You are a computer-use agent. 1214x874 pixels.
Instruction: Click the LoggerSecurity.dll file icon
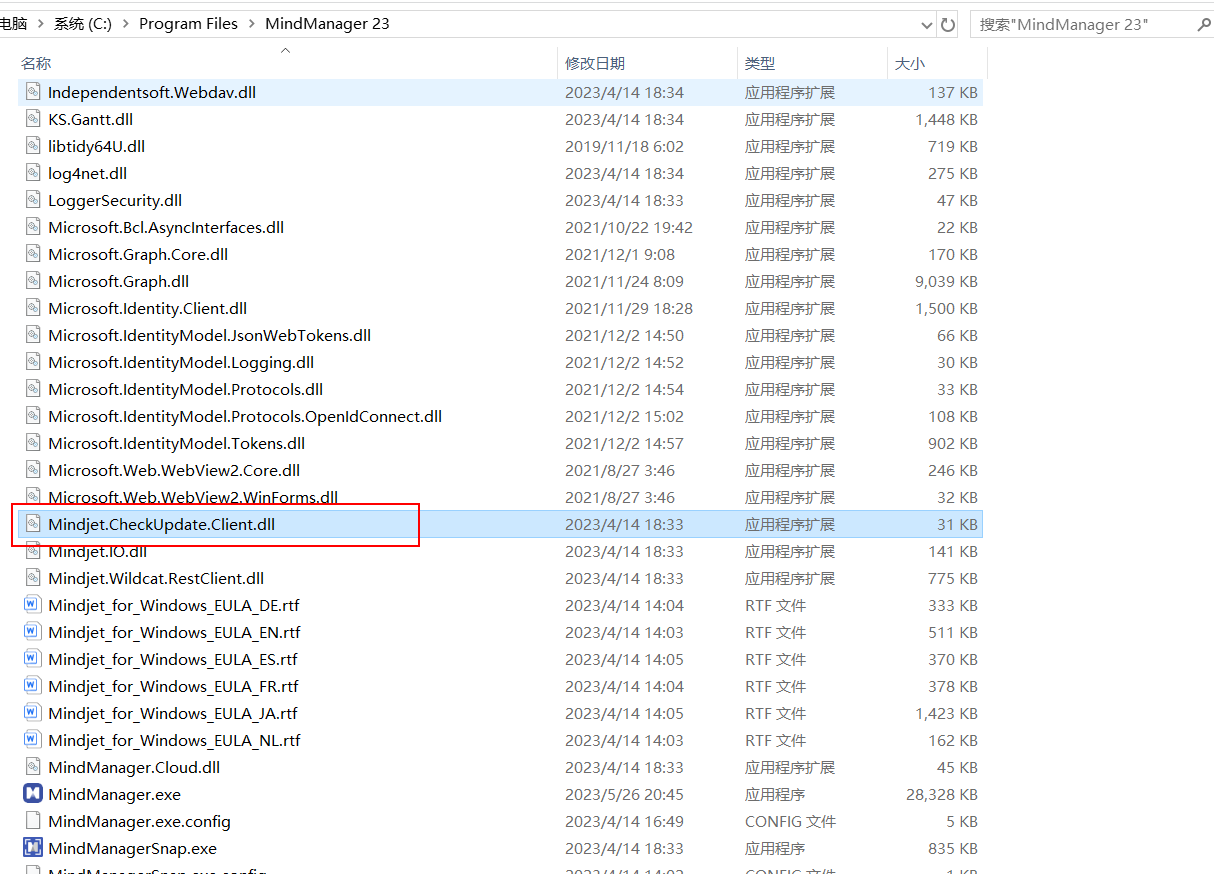click(33, 200)
